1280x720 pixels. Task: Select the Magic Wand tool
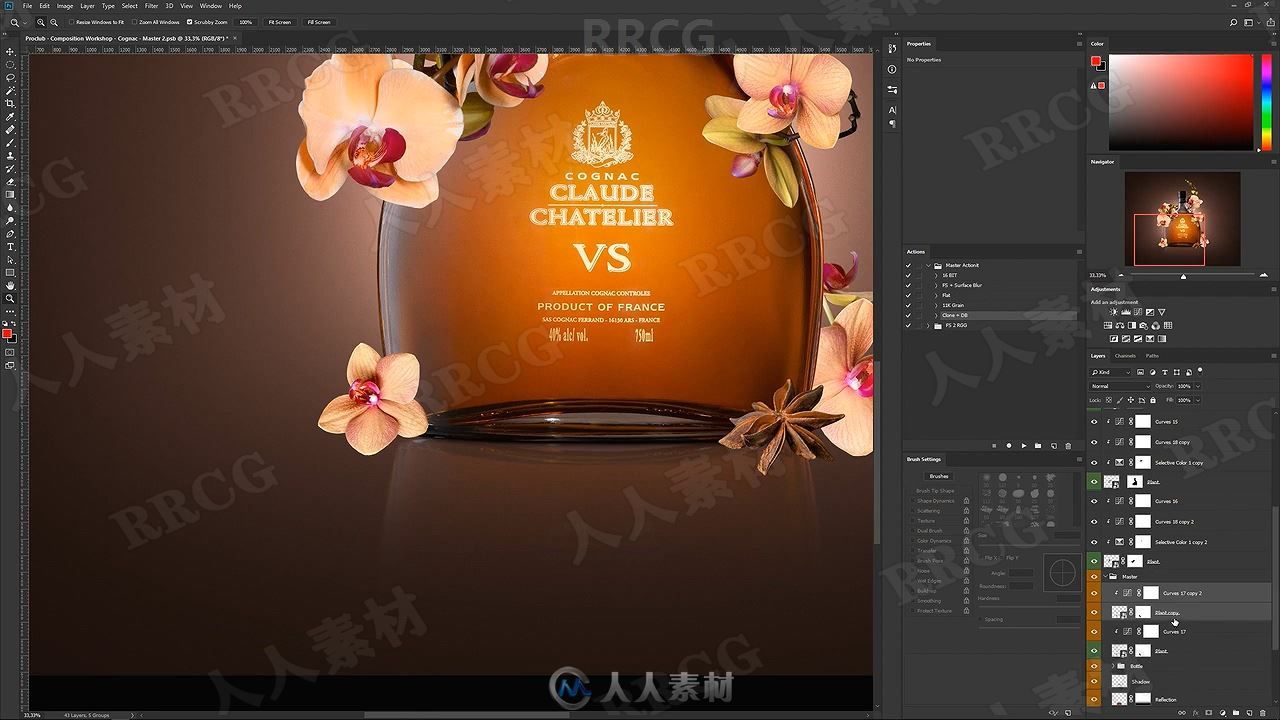(11, 91)
